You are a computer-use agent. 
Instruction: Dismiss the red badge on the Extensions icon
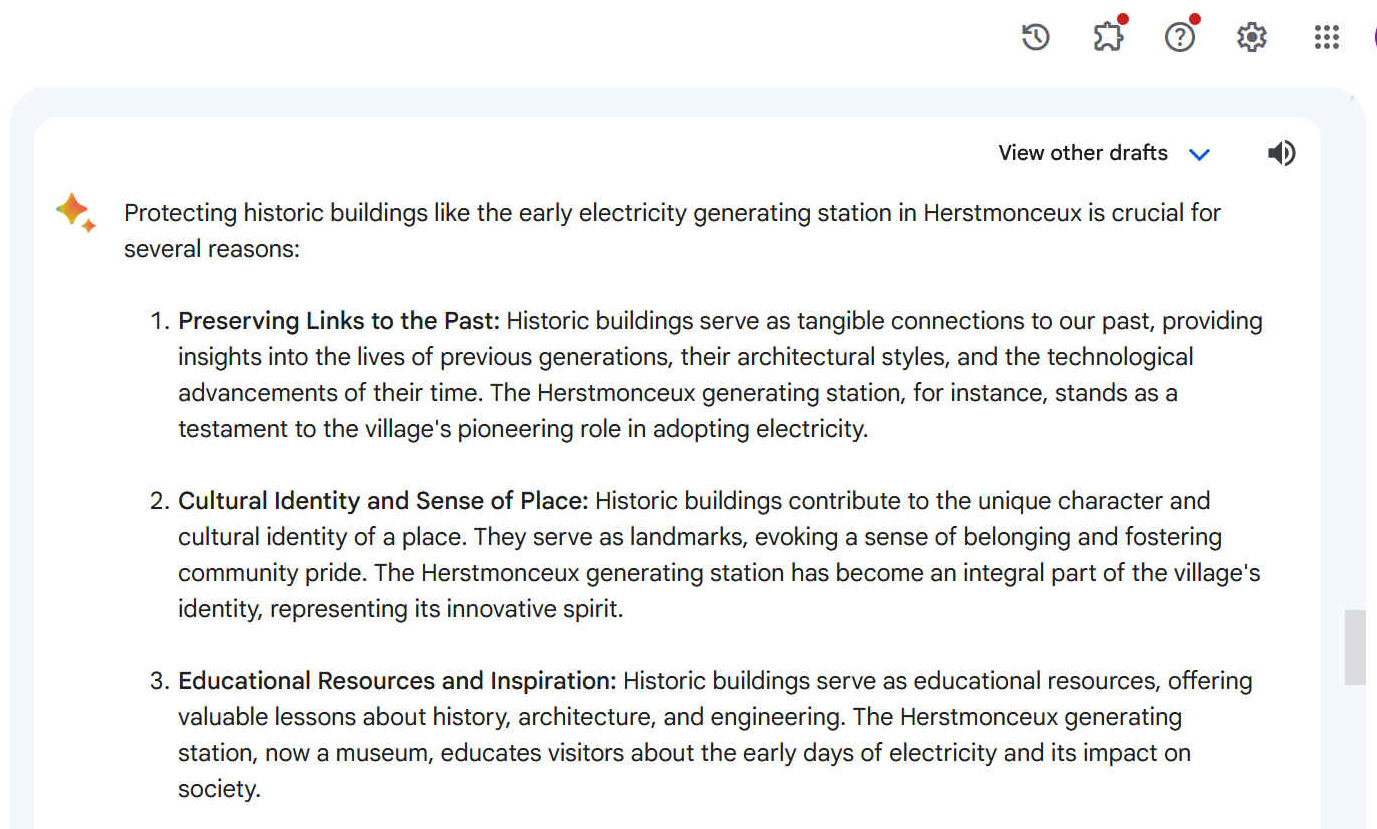[x=1122, y=17]
